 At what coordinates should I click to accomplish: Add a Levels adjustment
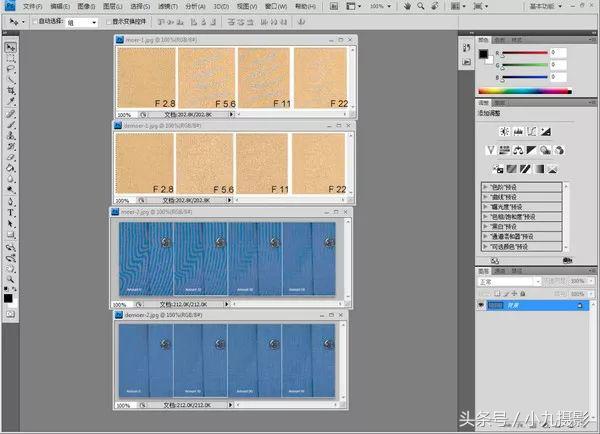pyautogui.click(x=519, y=132)
